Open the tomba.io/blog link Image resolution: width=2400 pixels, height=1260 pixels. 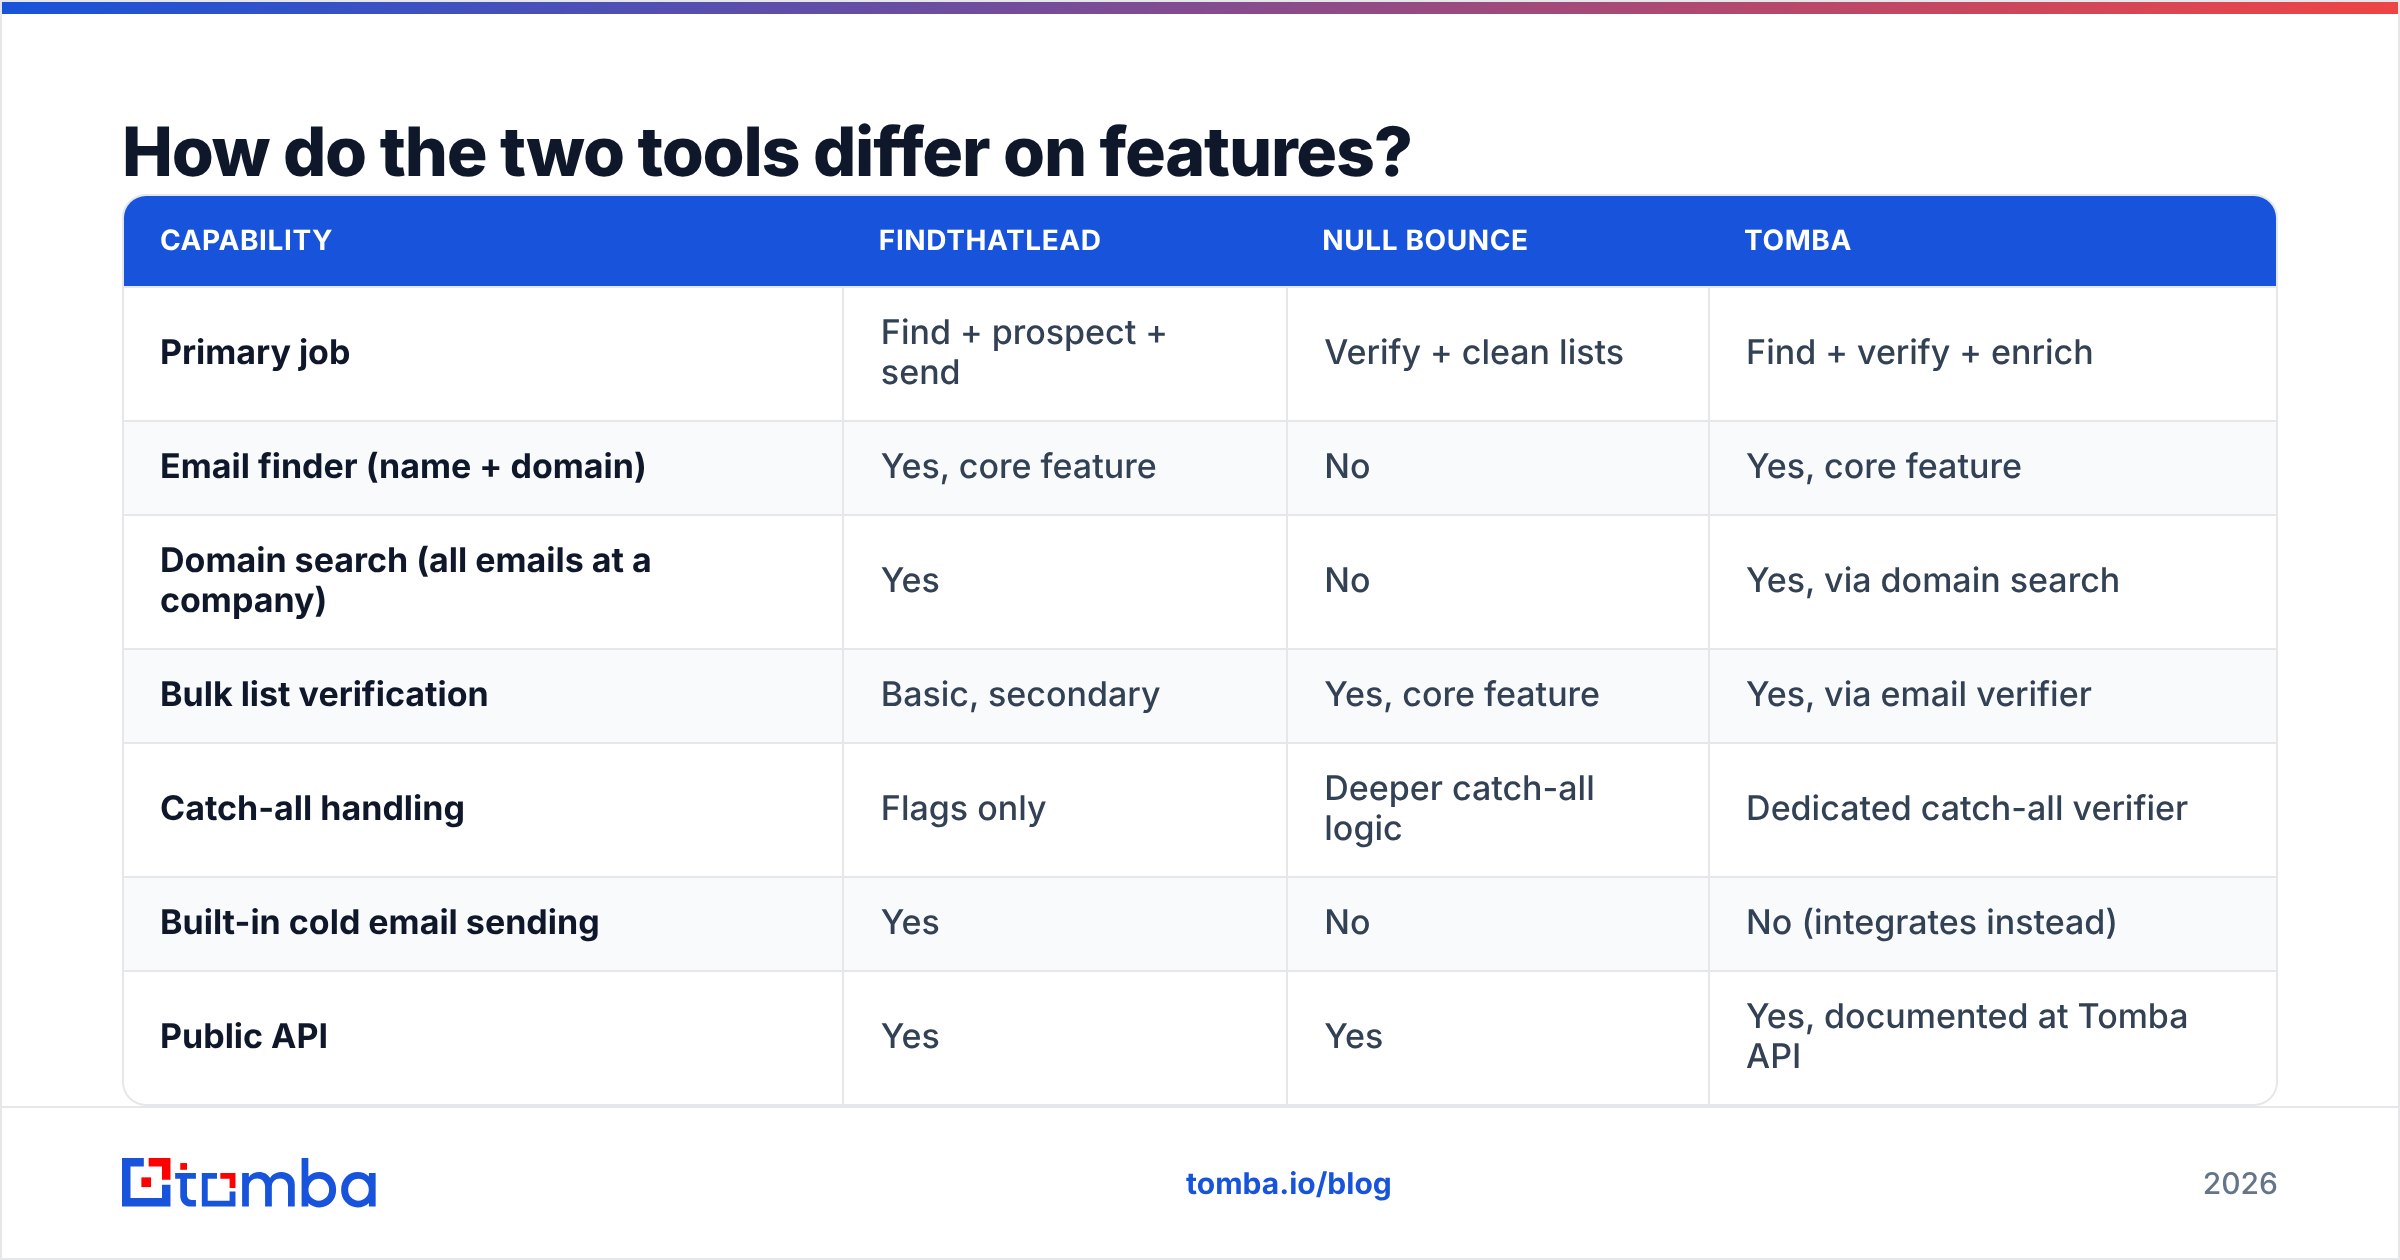(1288, 1184)
